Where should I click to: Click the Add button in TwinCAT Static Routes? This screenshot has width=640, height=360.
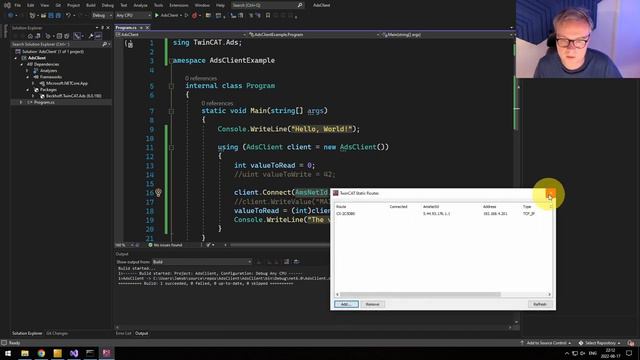pos(346,304)
